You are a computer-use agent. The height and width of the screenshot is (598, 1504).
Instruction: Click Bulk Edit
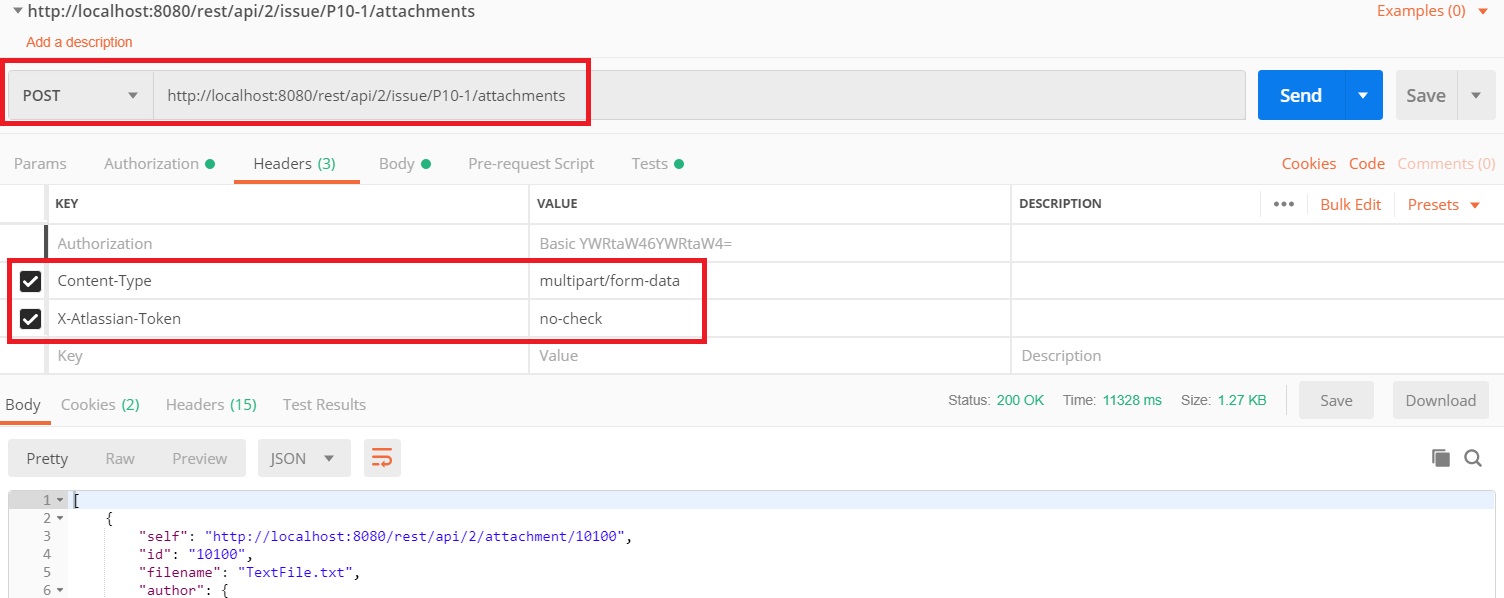point(1350,204)
